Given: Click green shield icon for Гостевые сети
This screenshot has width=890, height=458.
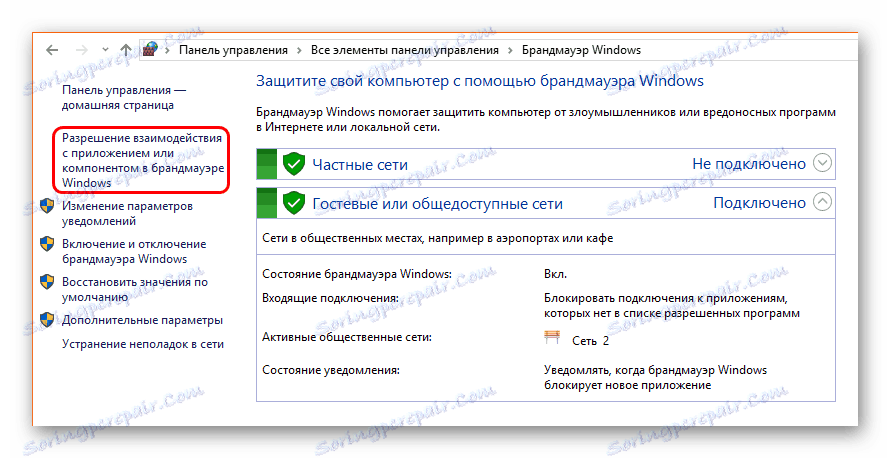Looking at the screenshot, I should coord(294,203).
